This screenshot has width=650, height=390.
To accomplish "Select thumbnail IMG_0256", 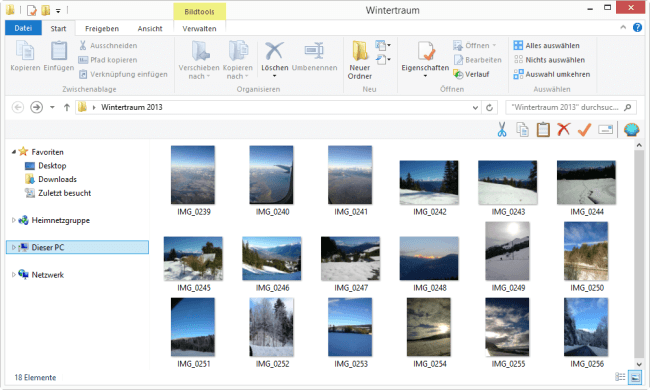I will (586, 327).
